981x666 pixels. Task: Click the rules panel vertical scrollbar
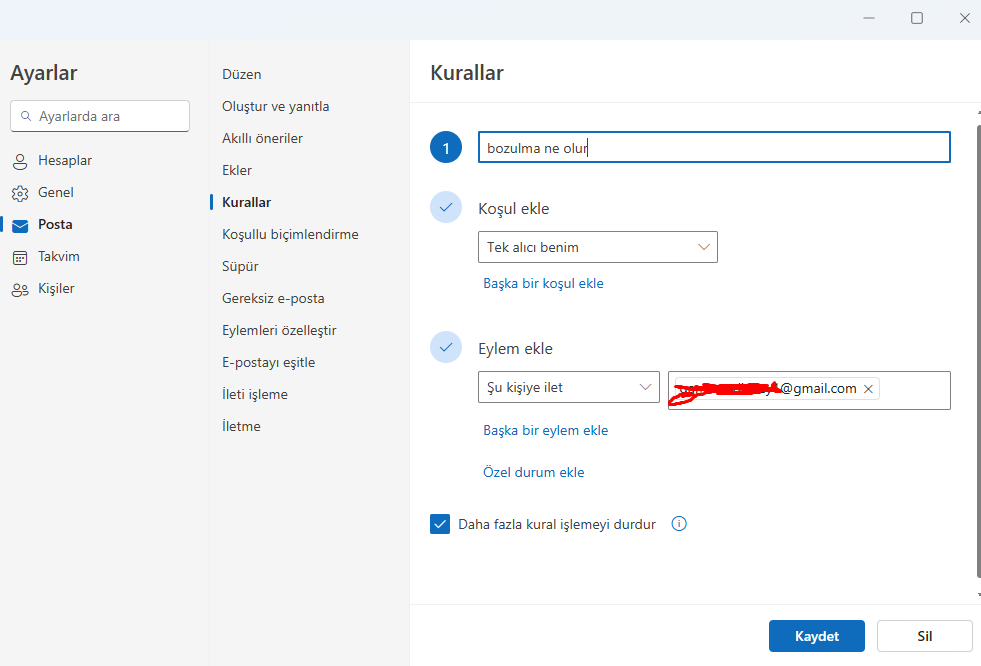pyautogui.click(x=978, y=350)
